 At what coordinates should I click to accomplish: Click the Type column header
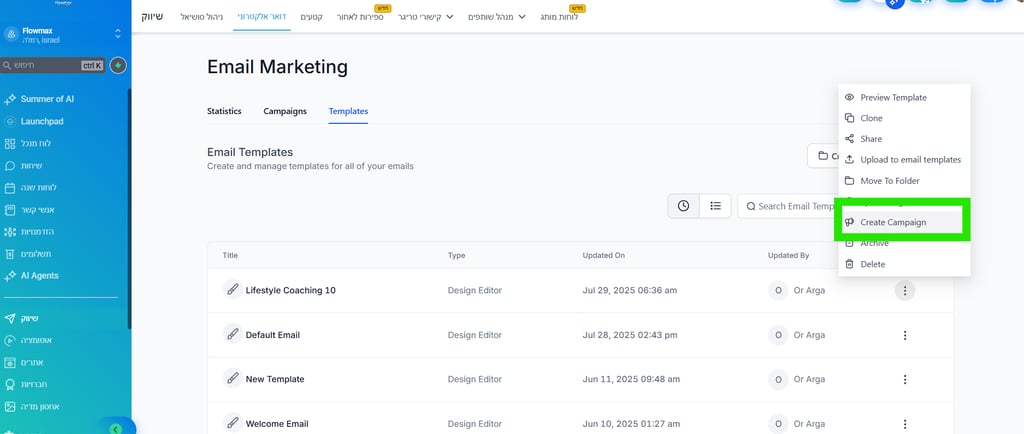point(456,255)
